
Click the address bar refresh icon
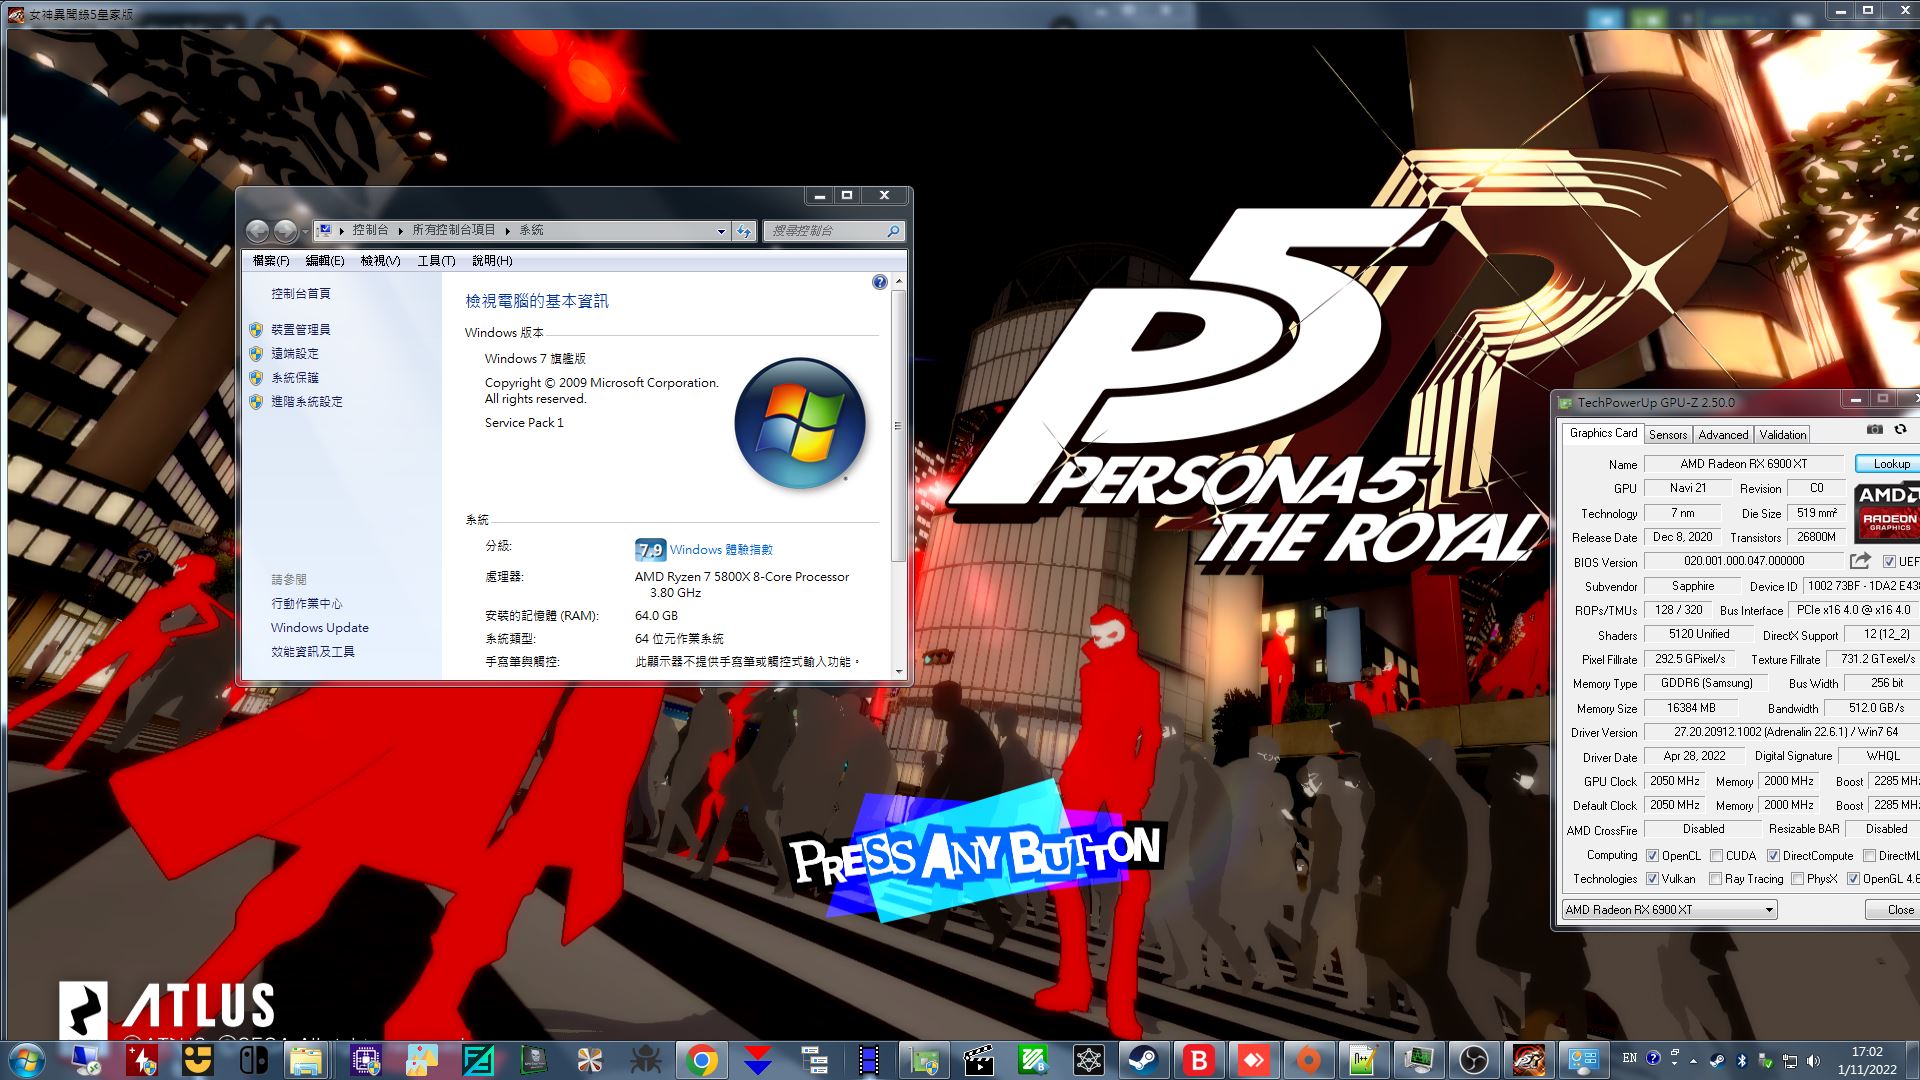743,231
